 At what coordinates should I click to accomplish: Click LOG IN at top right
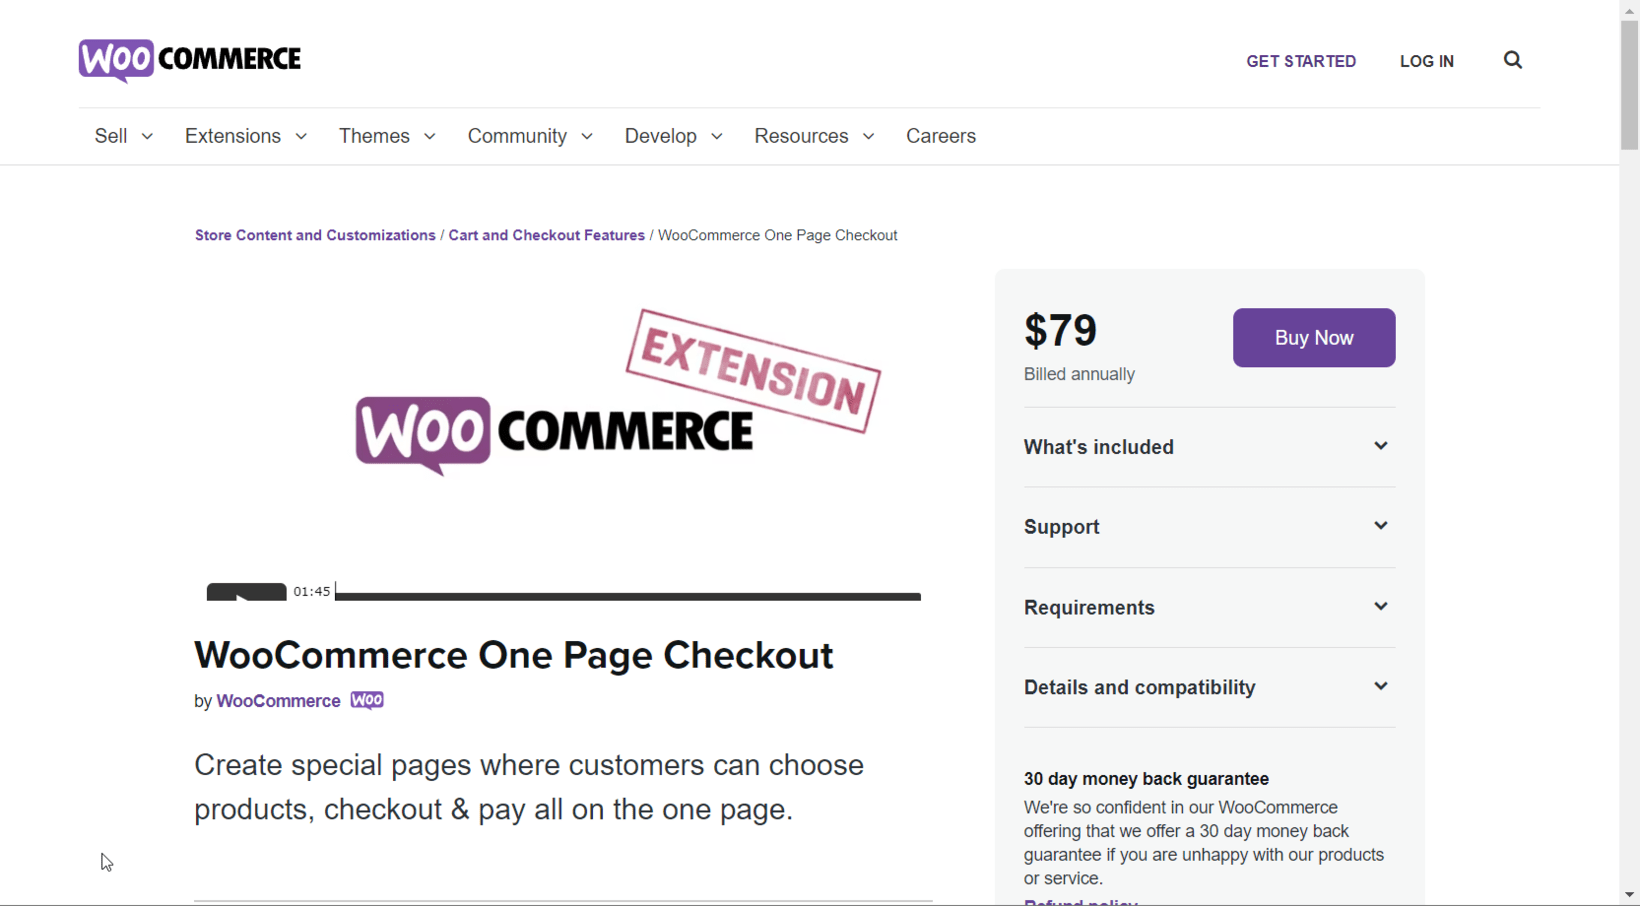[x=1427, y=61]
